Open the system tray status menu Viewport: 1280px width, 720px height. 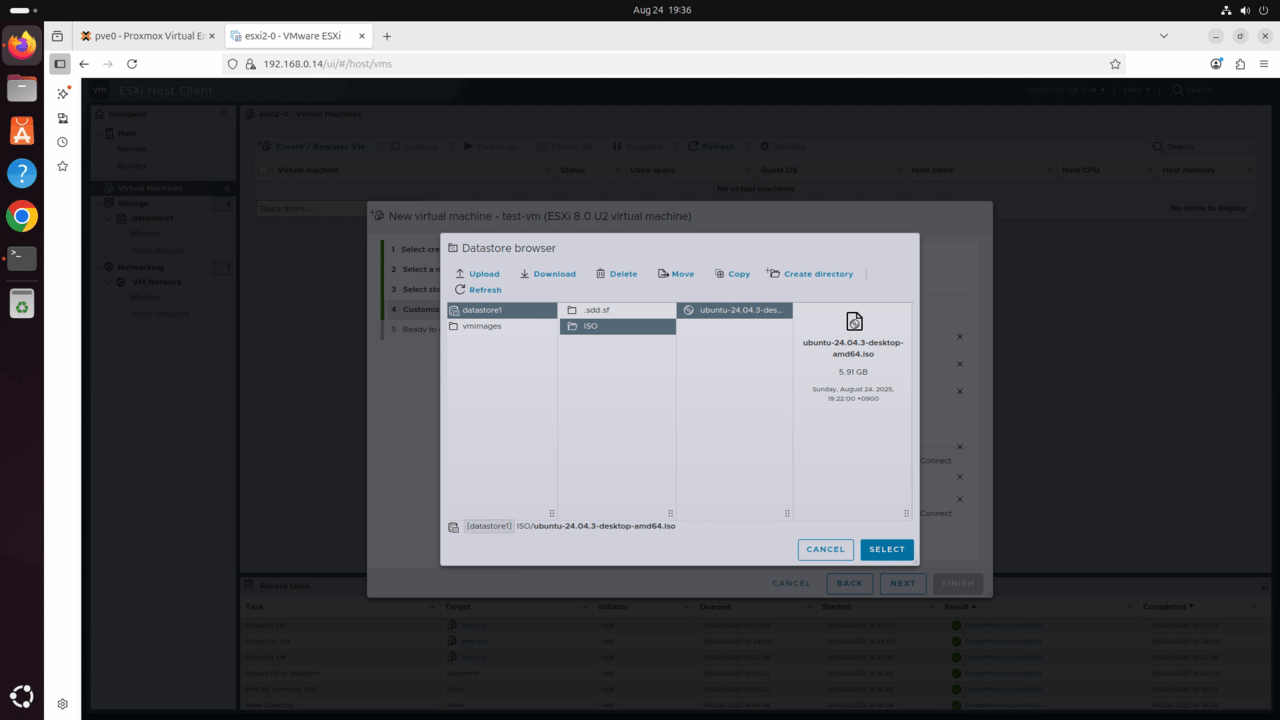point(1246,10)
